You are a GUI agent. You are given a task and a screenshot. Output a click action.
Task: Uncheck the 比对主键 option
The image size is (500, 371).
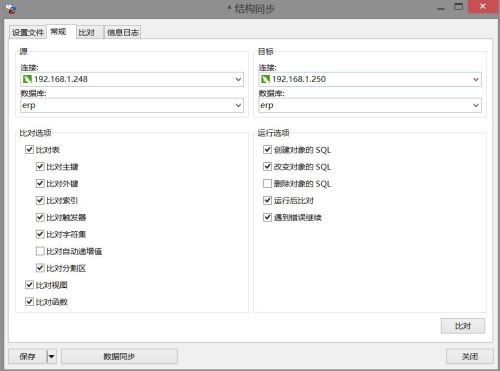click(40, 166)
